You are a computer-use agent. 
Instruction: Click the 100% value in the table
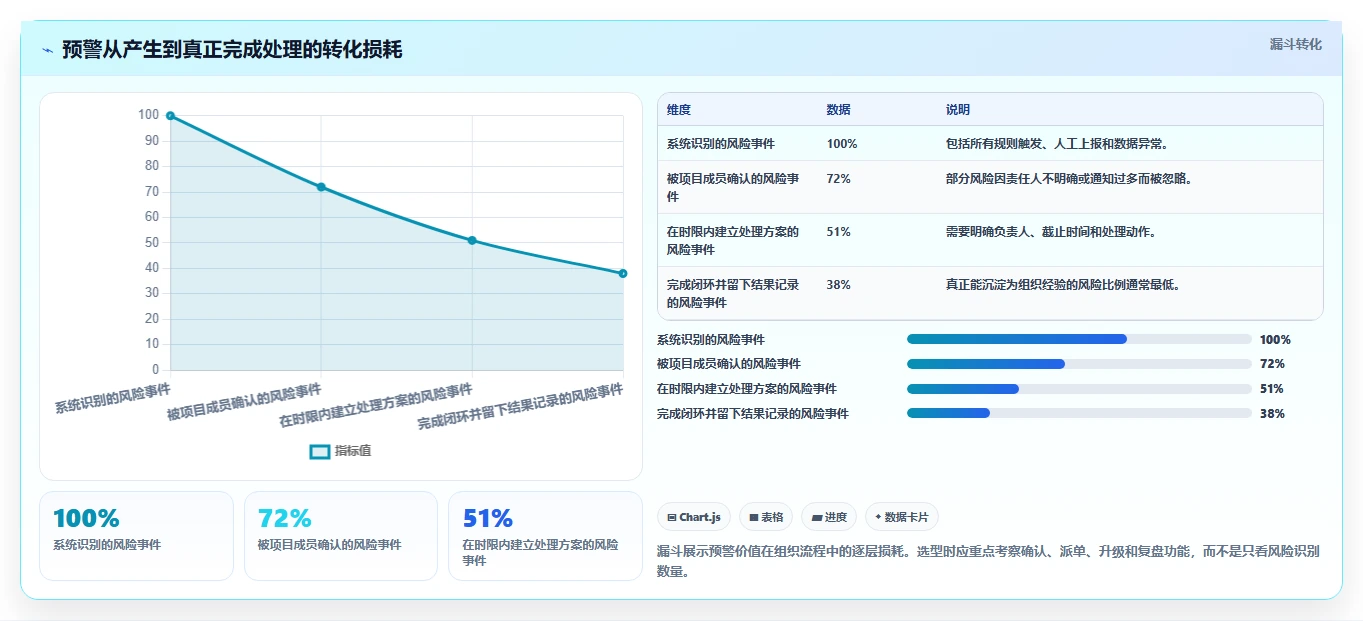coord(842,144)
